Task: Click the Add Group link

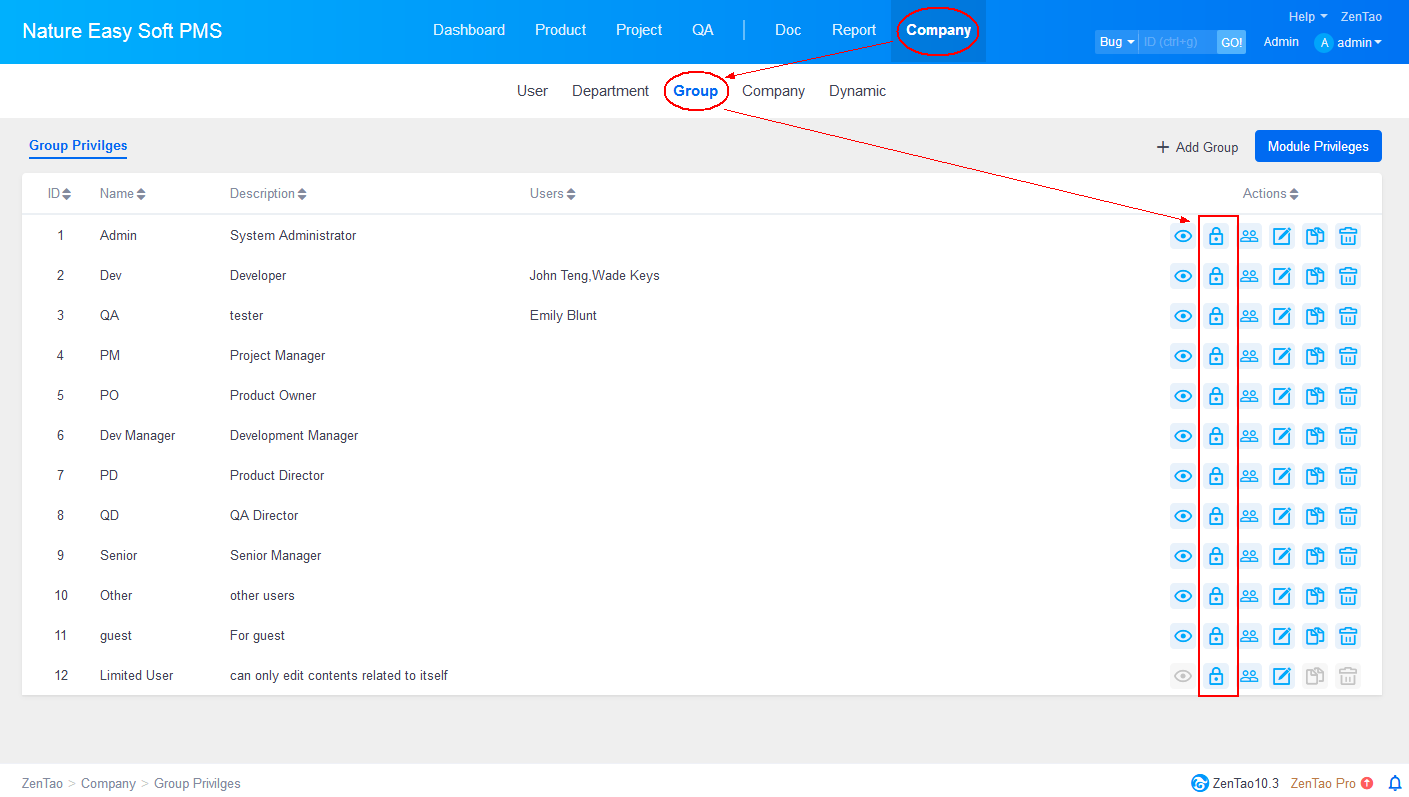Action: (1197, 147)
